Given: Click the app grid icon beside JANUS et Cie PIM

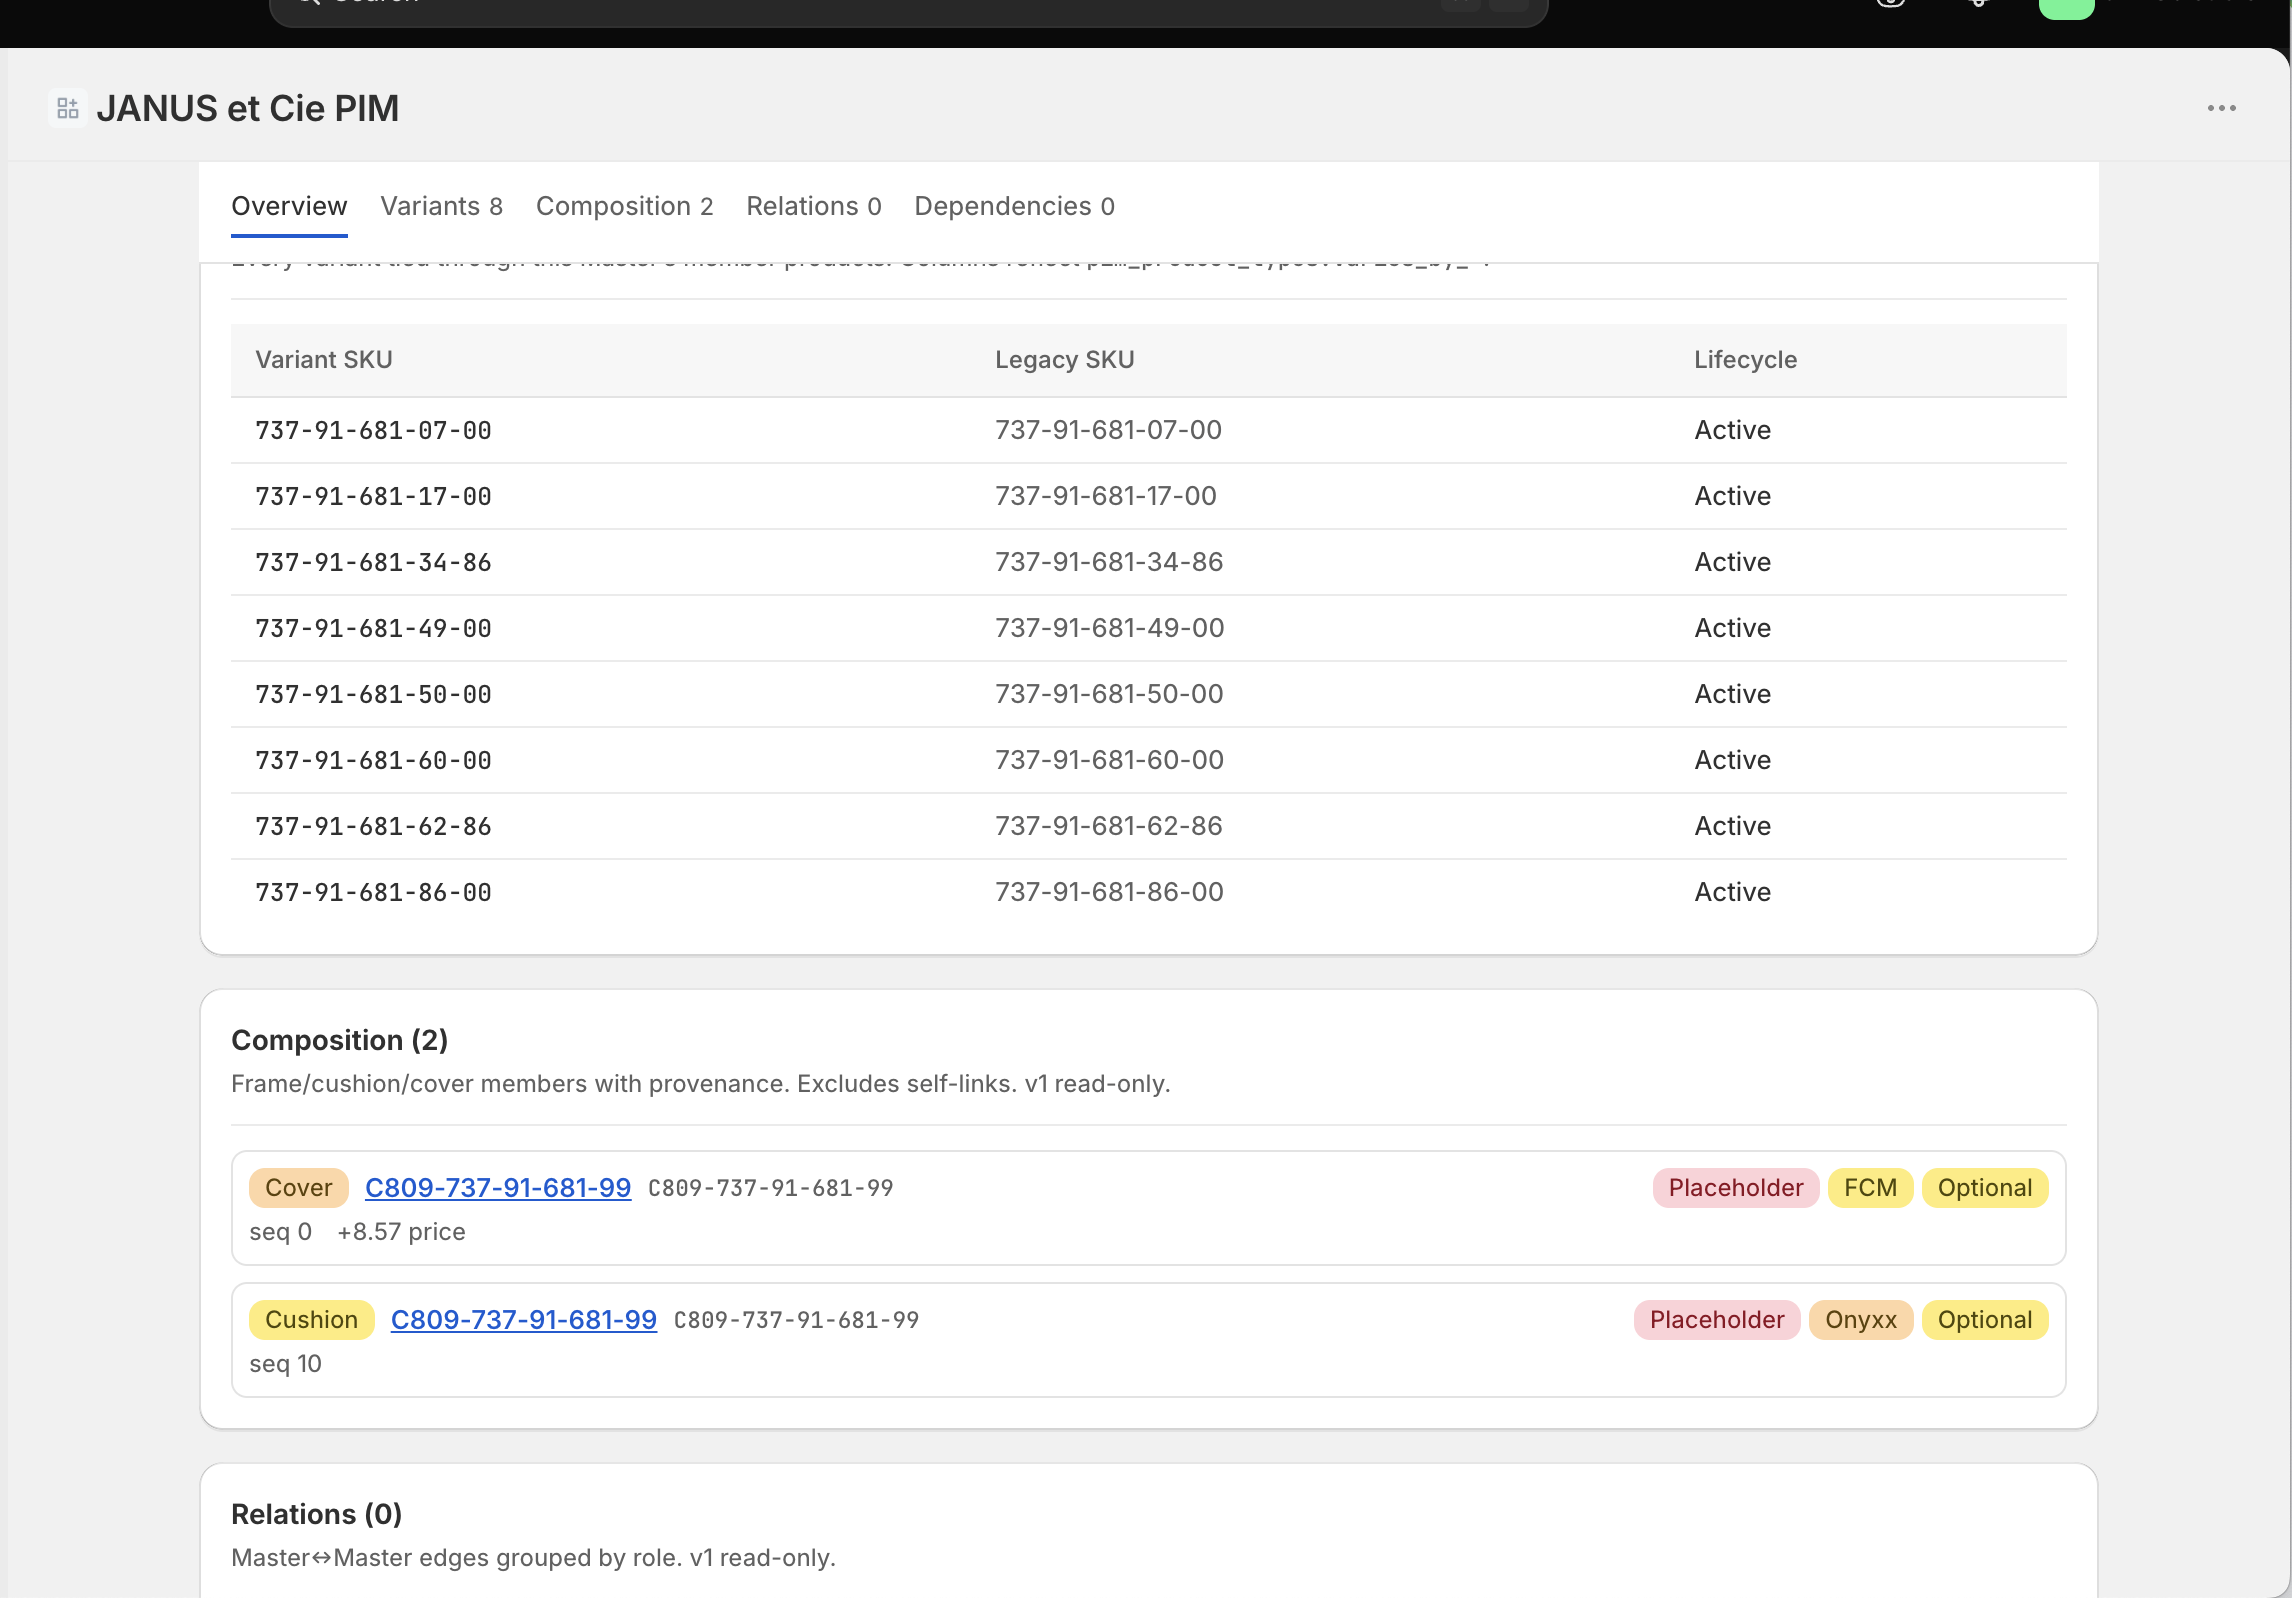Looking at the screenshot, I should tap(68, 108).
